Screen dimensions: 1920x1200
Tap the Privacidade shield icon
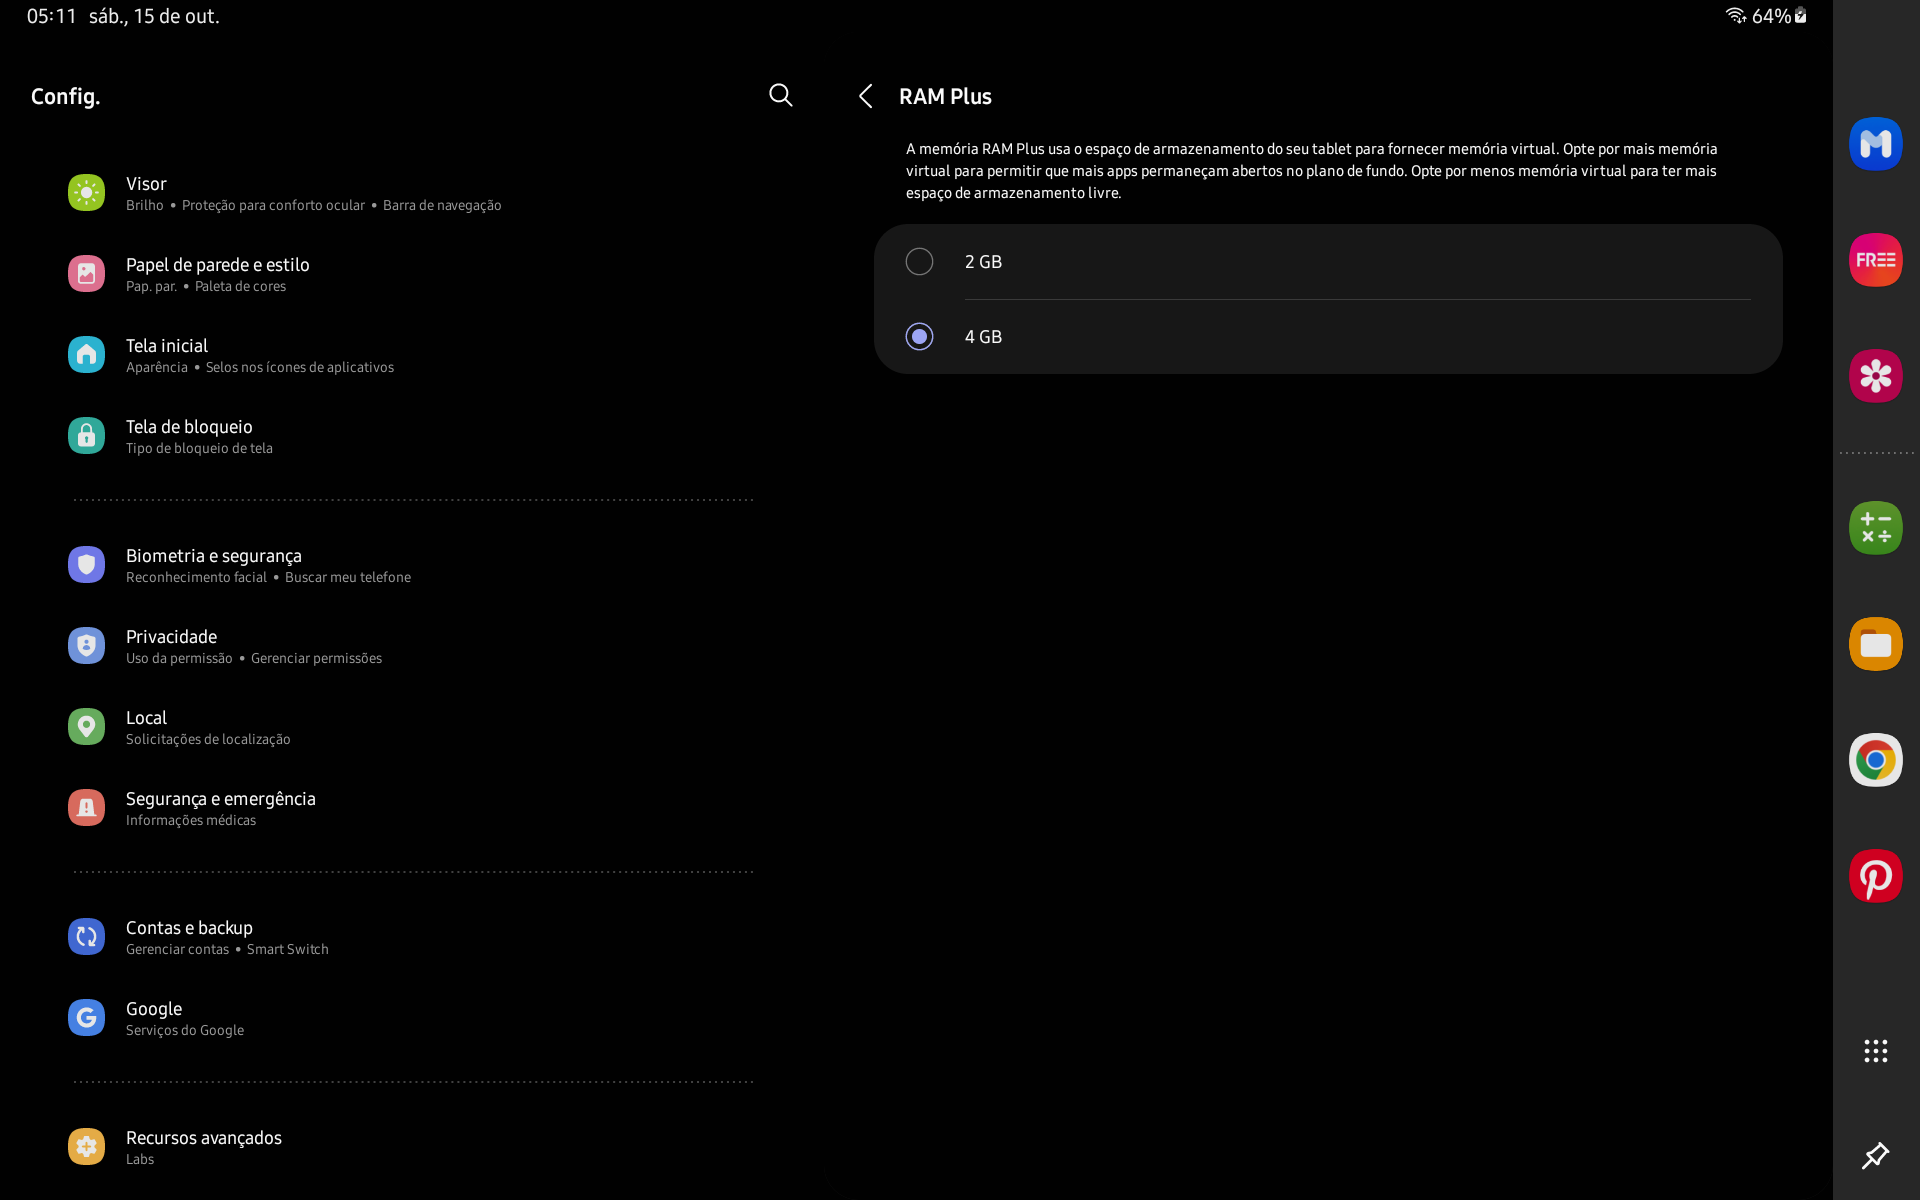86,645
